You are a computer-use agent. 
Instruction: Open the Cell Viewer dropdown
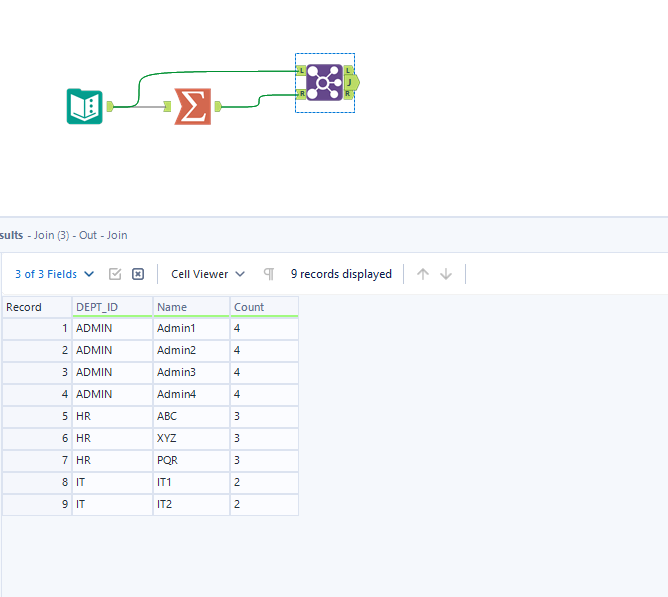[x=208, y=274]
